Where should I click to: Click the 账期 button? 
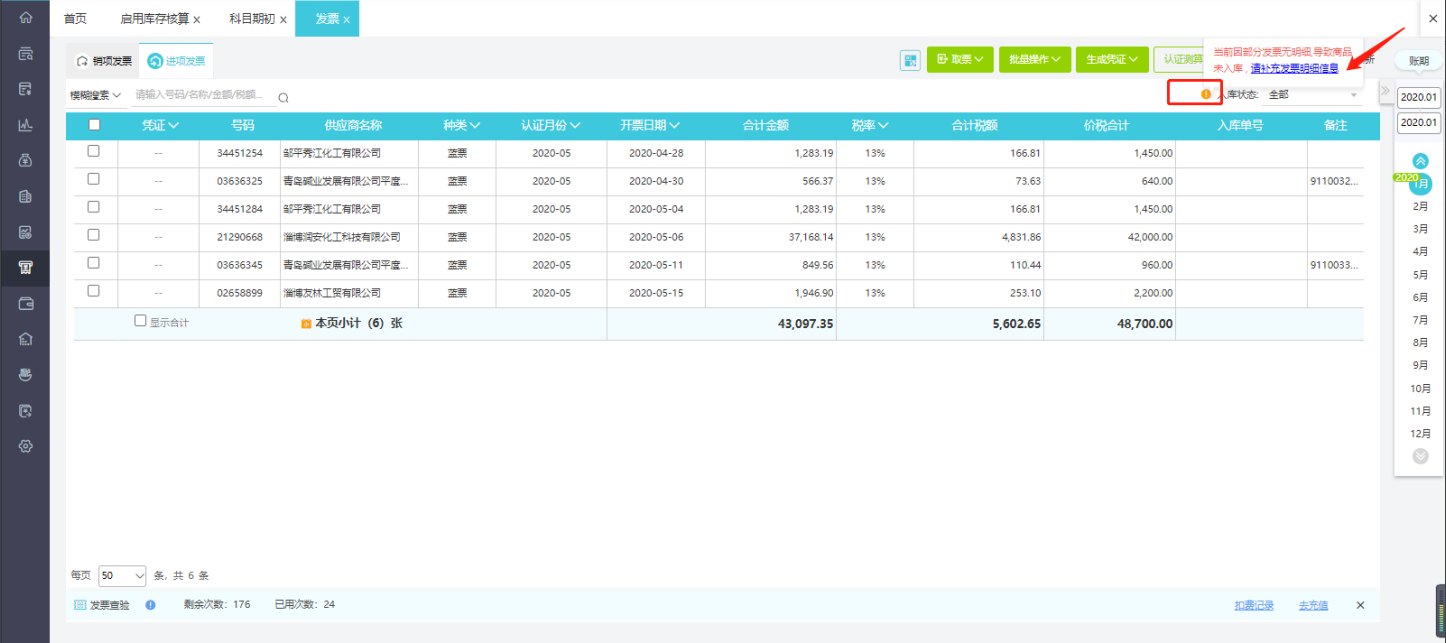tap(1419, 61)
